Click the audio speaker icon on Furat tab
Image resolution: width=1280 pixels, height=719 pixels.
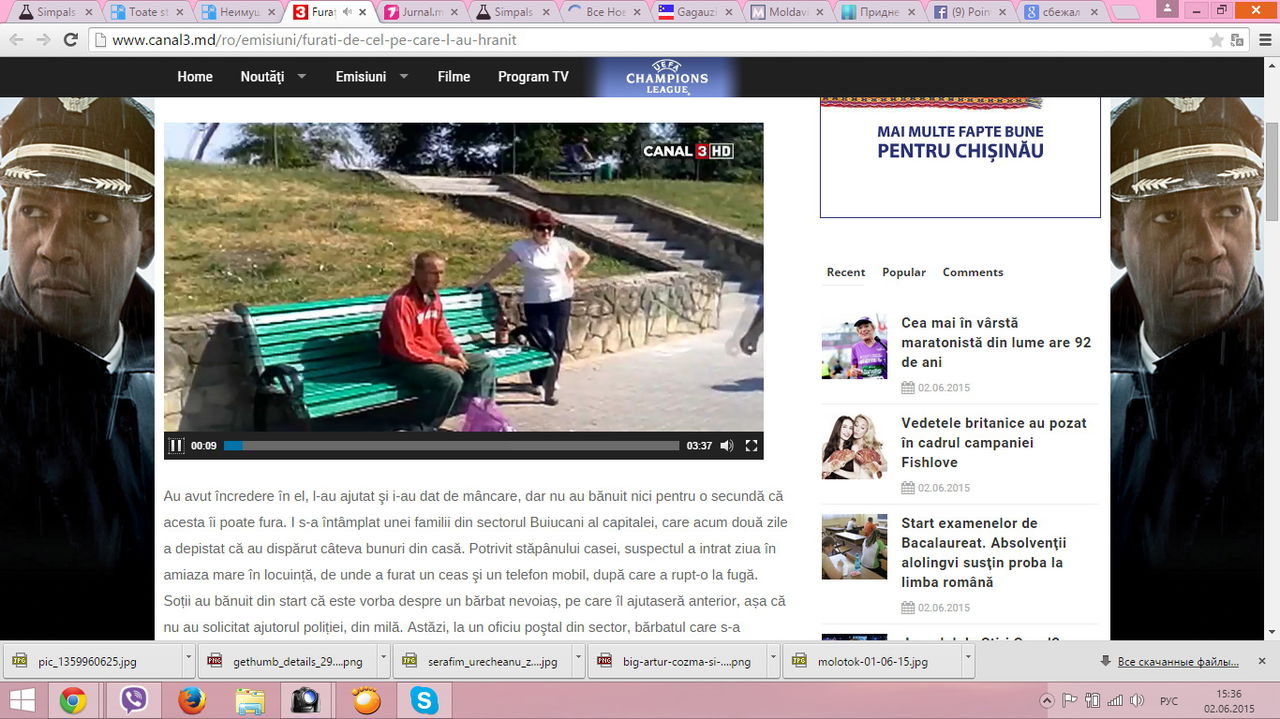click(347, 12)
